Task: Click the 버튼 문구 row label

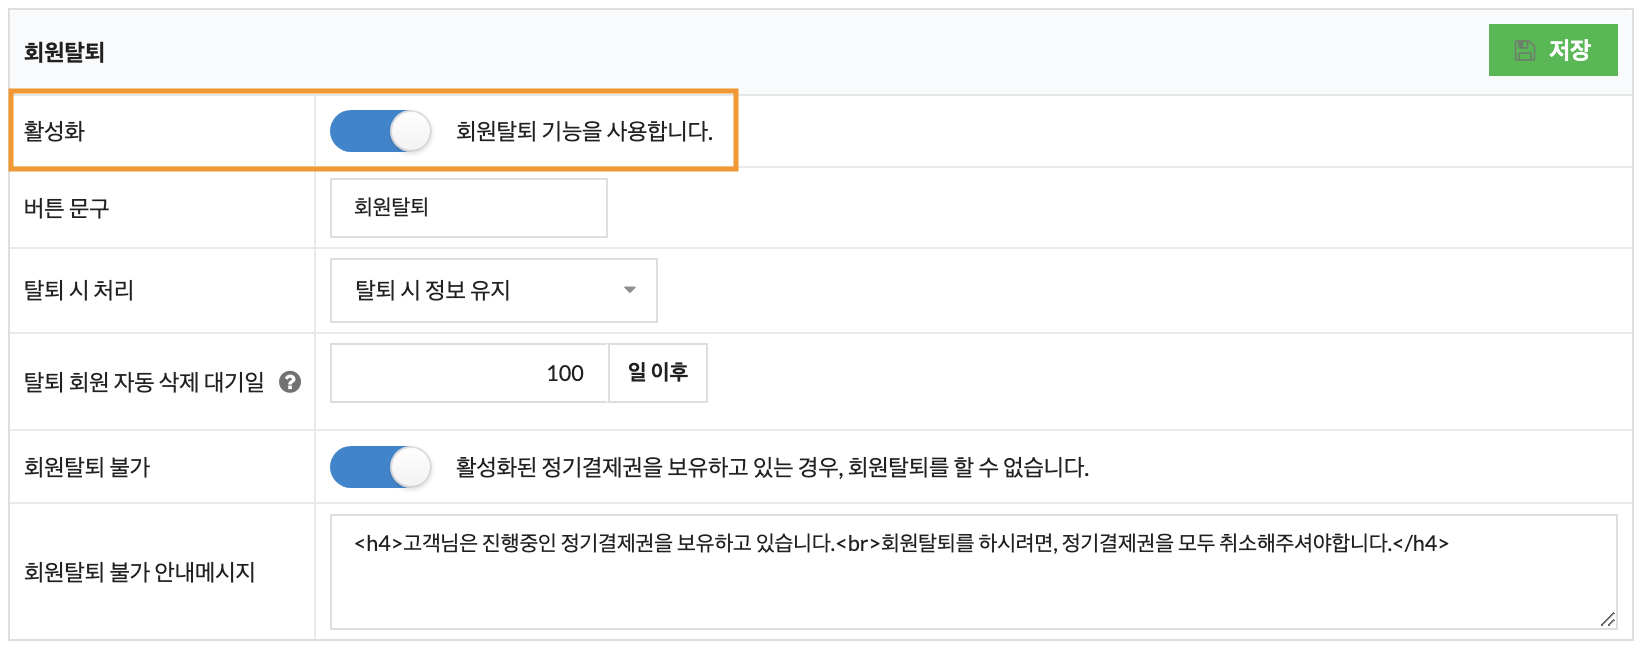Action: (66, 208)
